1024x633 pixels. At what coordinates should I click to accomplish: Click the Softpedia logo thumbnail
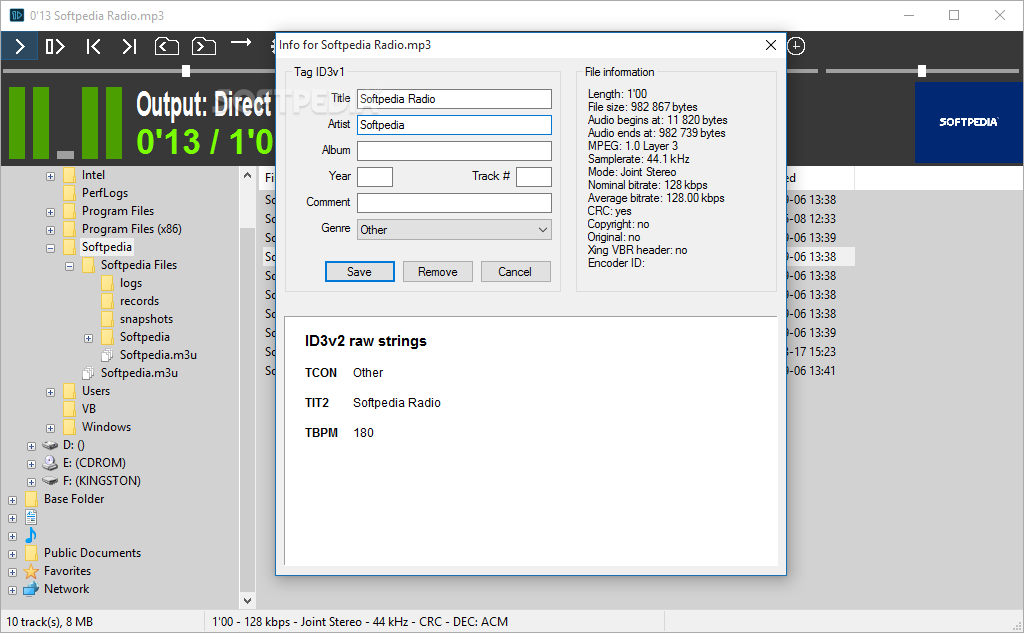coord(968,122)
